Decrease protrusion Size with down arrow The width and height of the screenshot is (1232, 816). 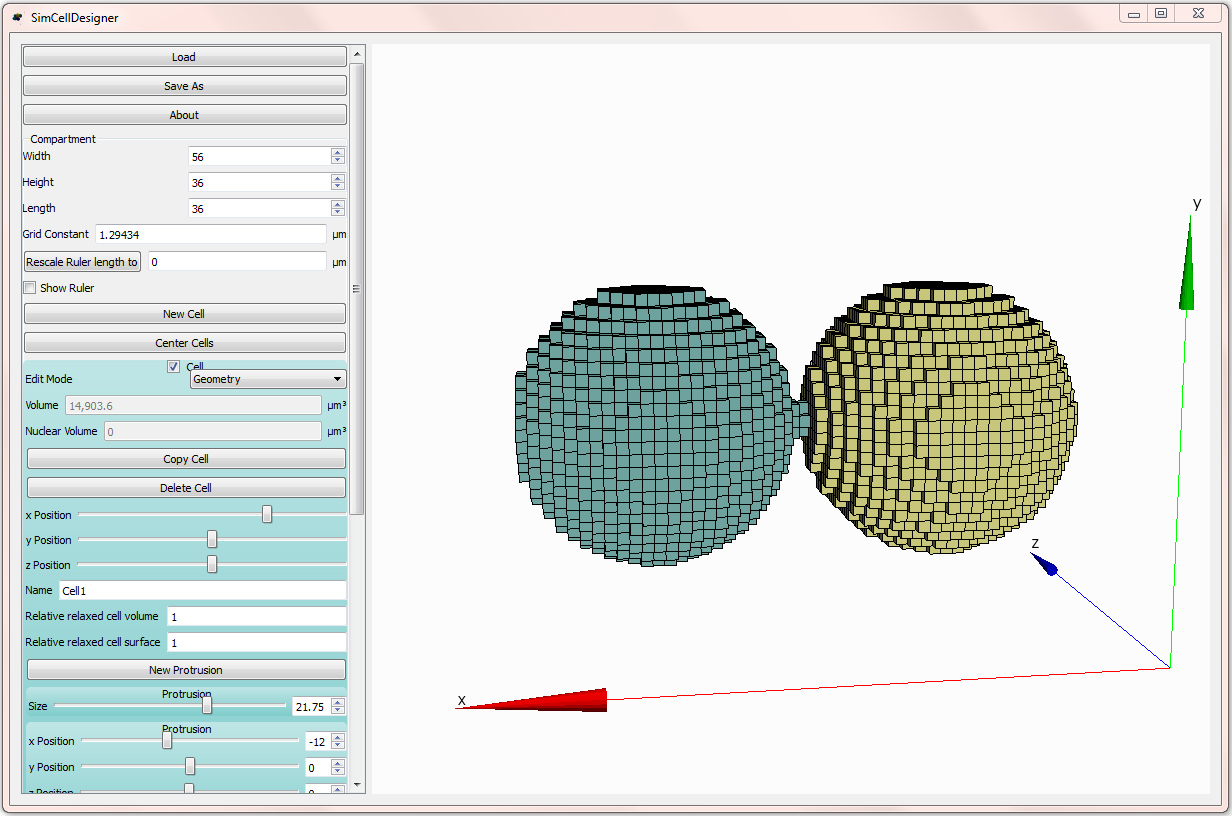pyautogui.click(x=338, y=711)
